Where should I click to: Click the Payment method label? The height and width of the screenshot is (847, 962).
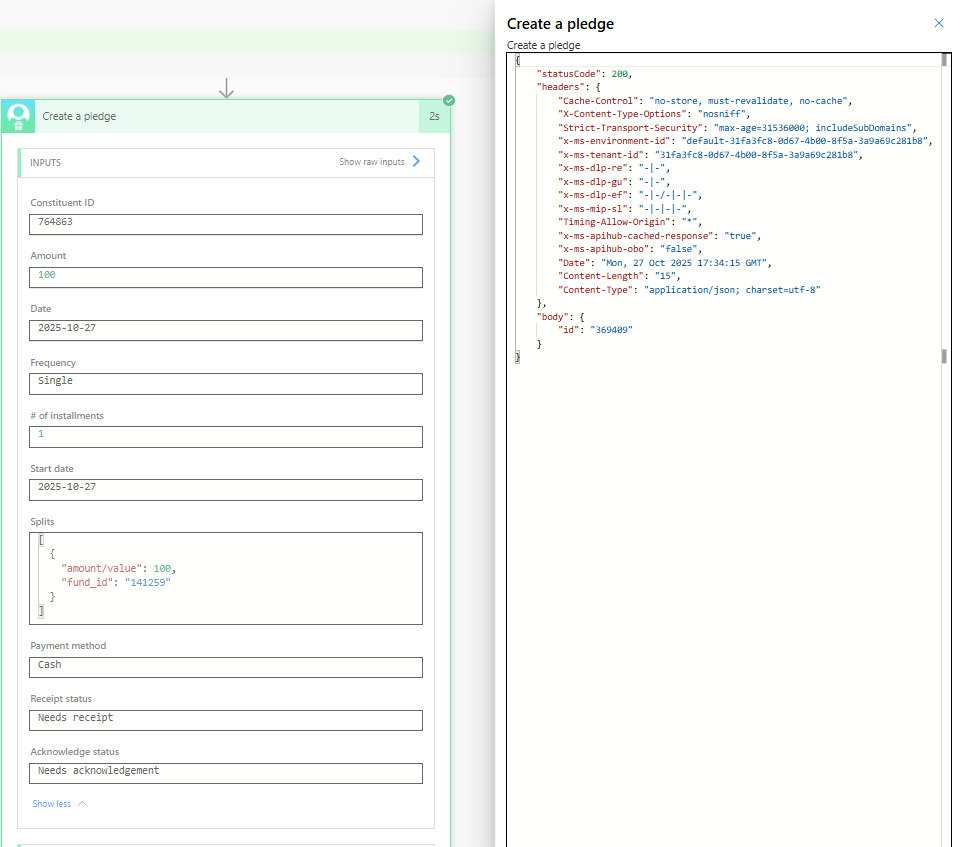[68, 646]
